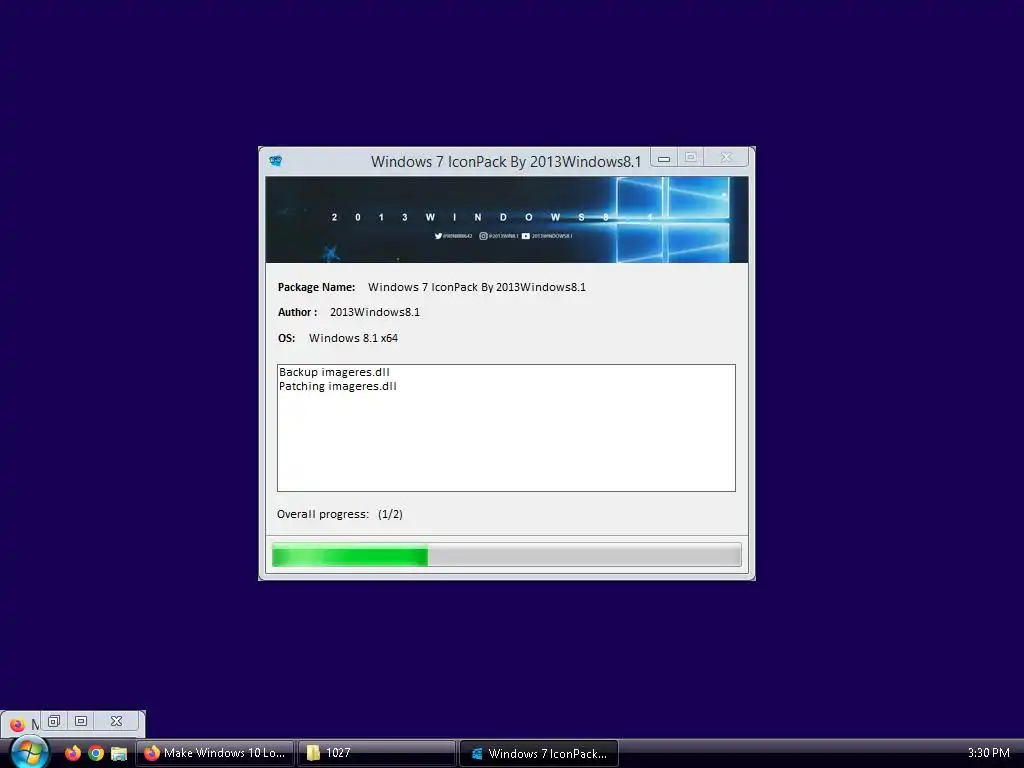Select the 'Backup imageres.dll' log line
The height and width of the screenshot is (768, 1024).
[x=334, y=372]
